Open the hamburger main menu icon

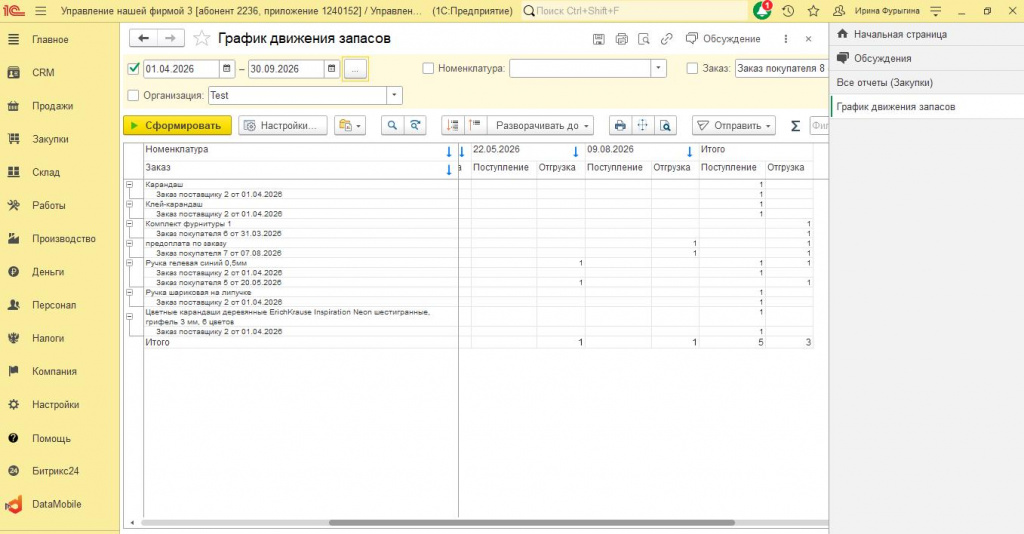click(x=40, y=11)
